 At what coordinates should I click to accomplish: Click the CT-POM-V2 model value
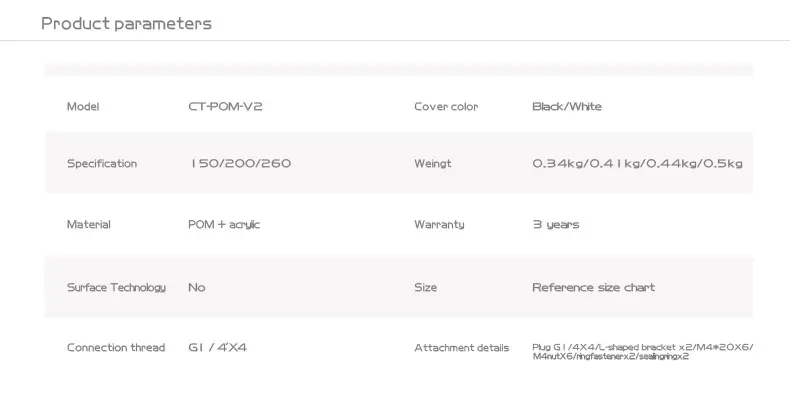[225, 107]
